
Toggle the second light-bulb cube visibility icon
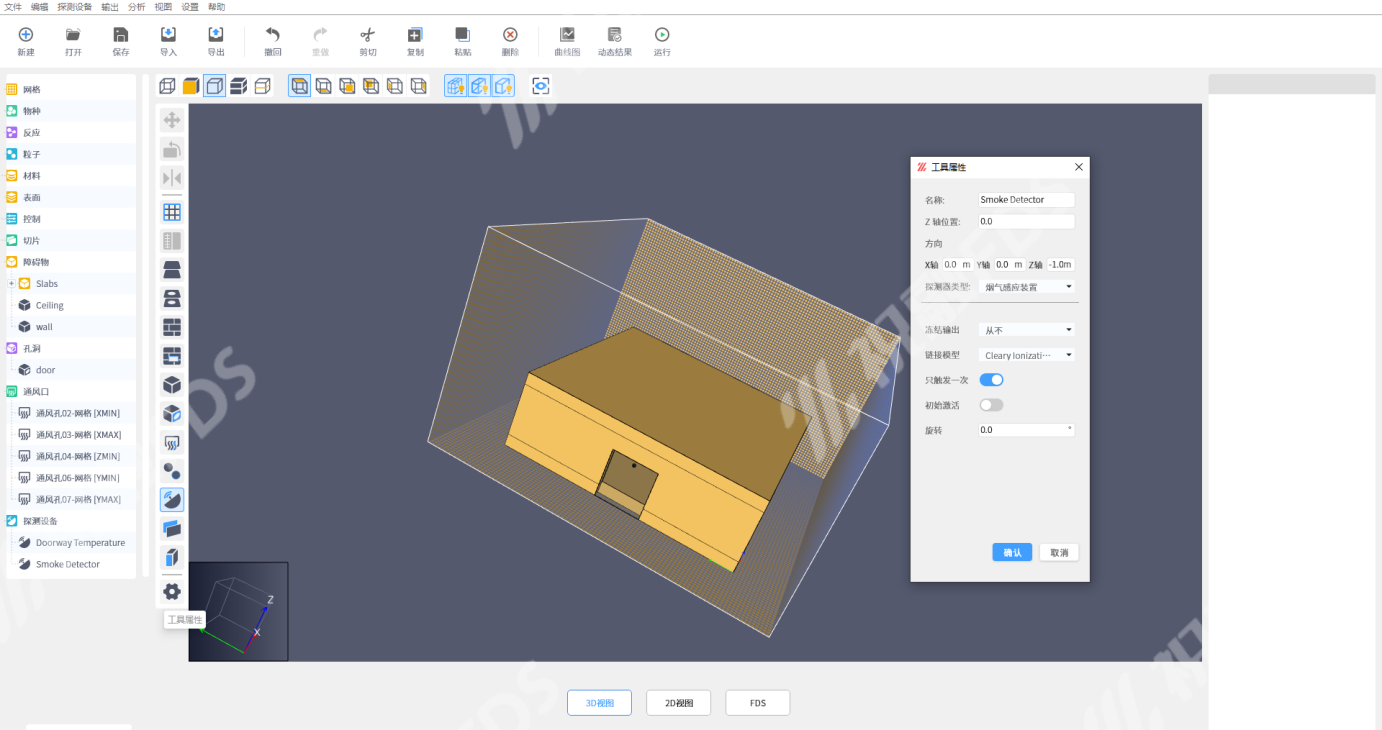click(x=480, y=86)
